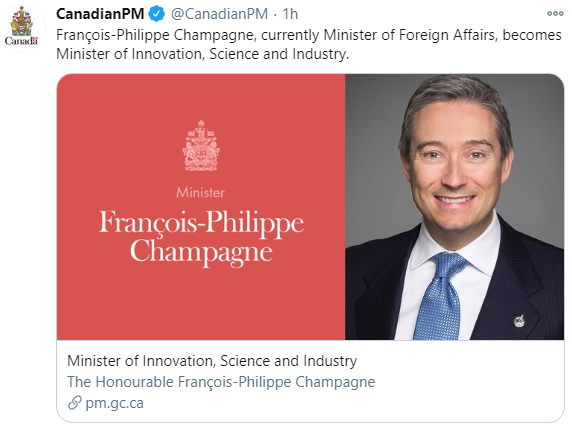The height and width of the screenshot is (430, 572).
Task: Click the blue verified badge icon
Action: (x=157, y=14)
